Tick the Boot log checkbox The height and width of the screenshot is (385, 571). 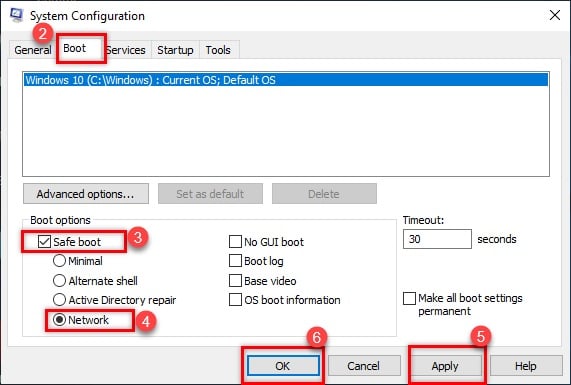point(235,261)
